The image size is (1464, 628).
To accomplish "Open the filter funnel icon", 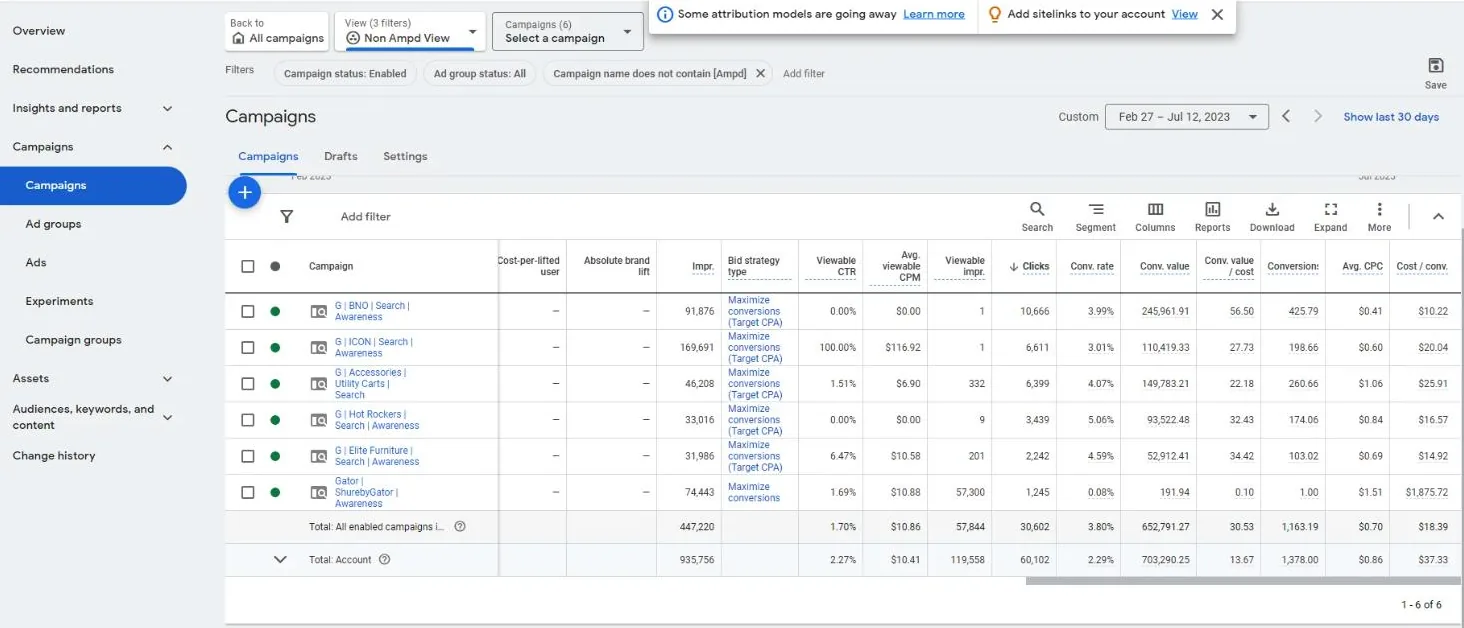I will tap(287, 216).
